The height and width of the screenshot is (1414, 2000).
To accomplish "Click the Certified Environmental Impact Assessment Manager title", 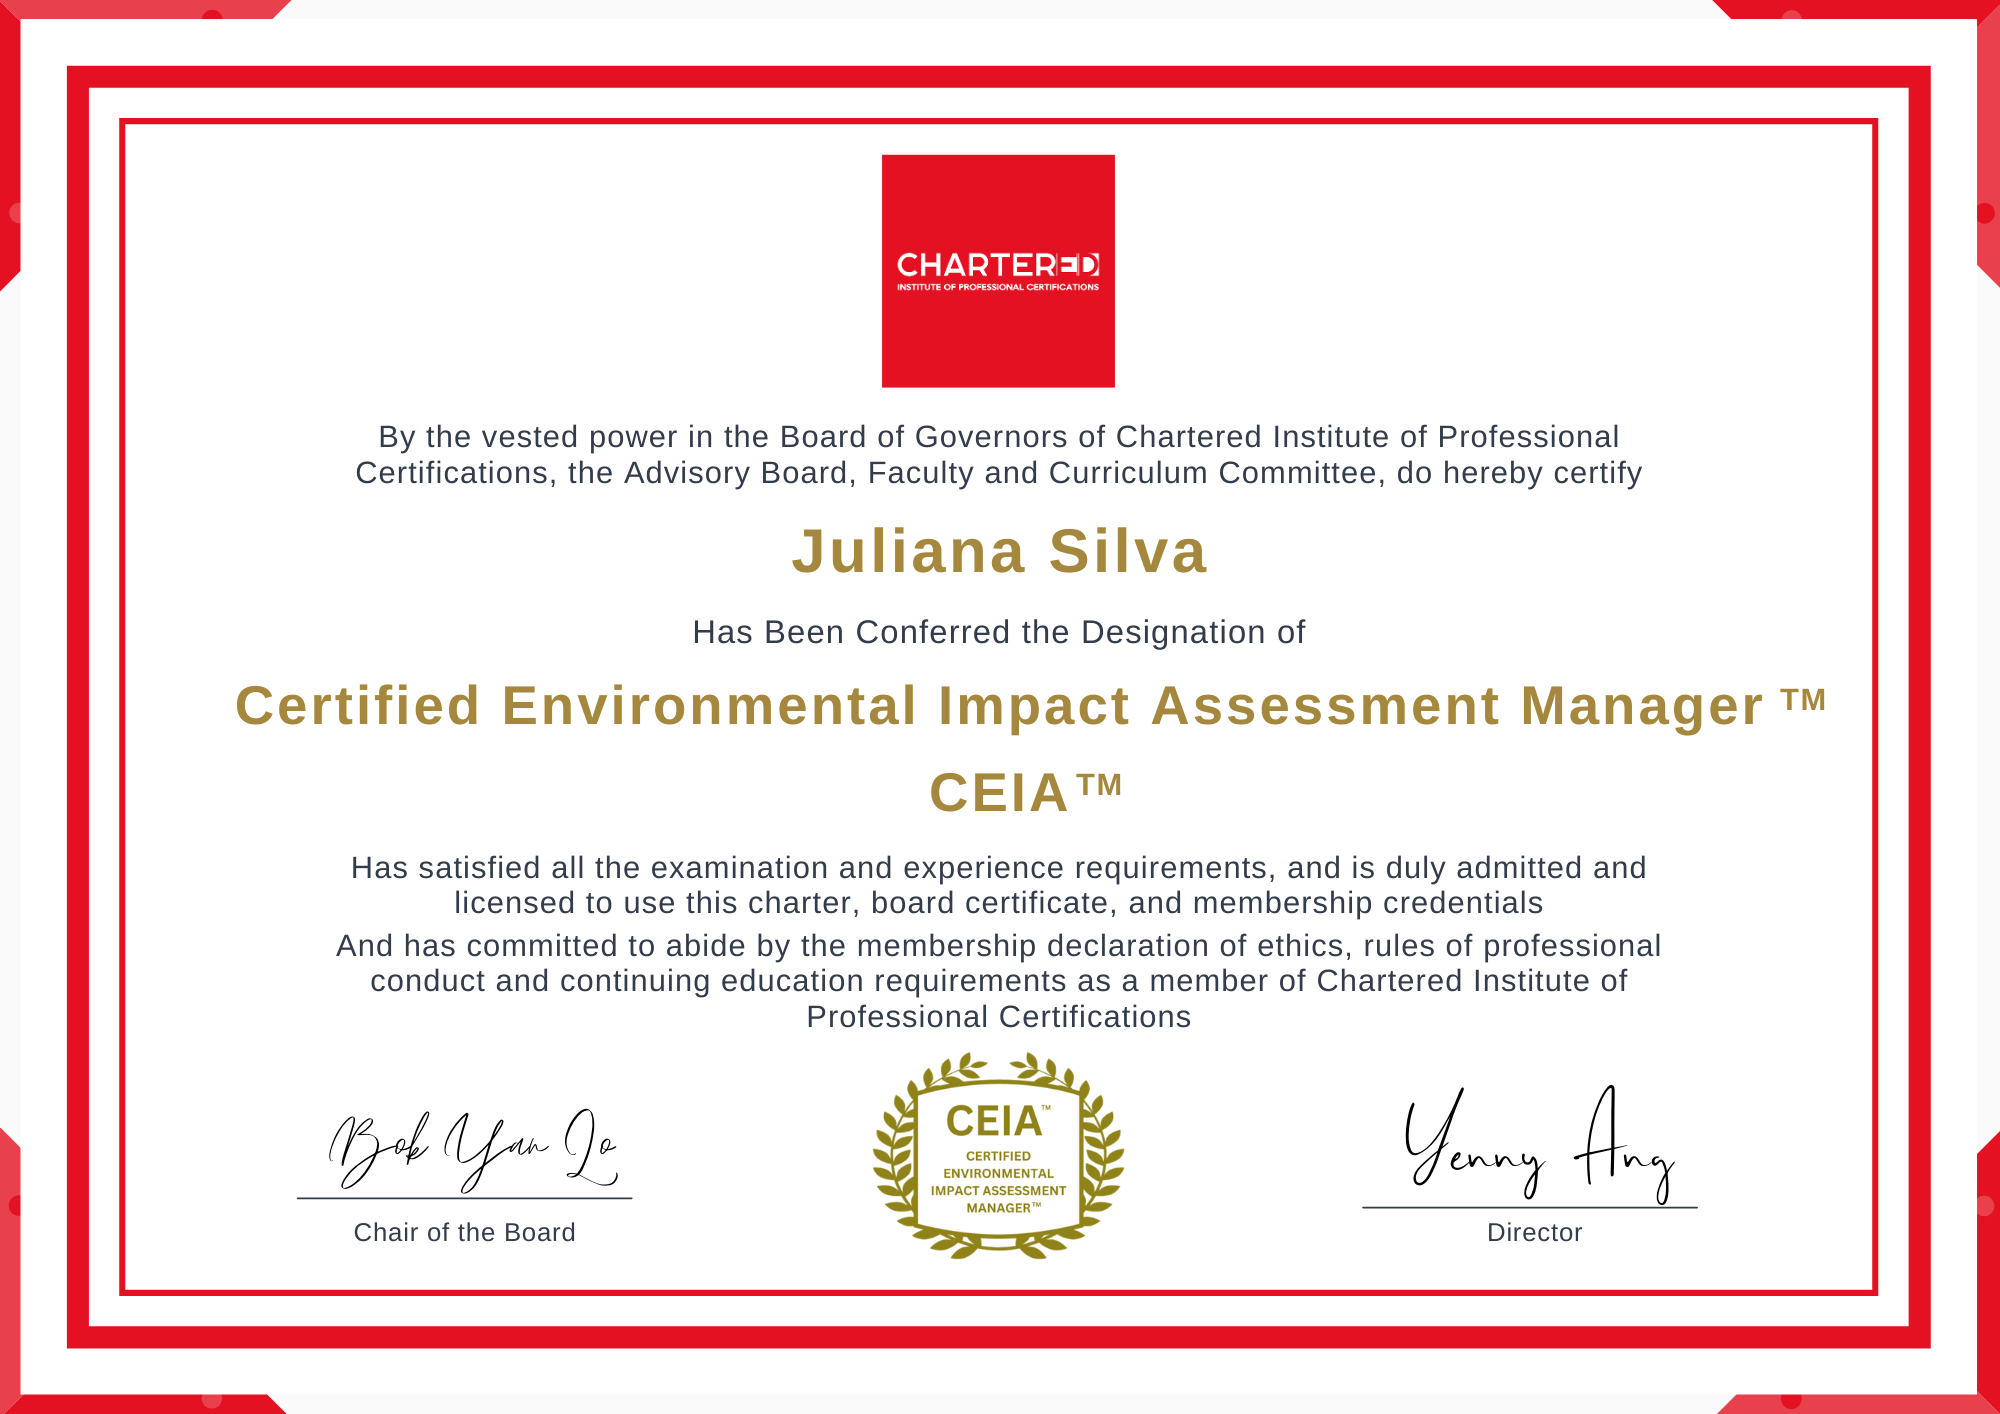I will coord(998,706).
